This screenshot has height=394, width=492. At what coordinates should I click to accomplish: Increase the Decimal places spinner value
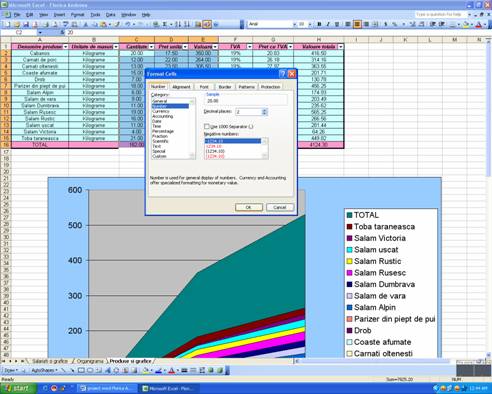pos(264,110)
